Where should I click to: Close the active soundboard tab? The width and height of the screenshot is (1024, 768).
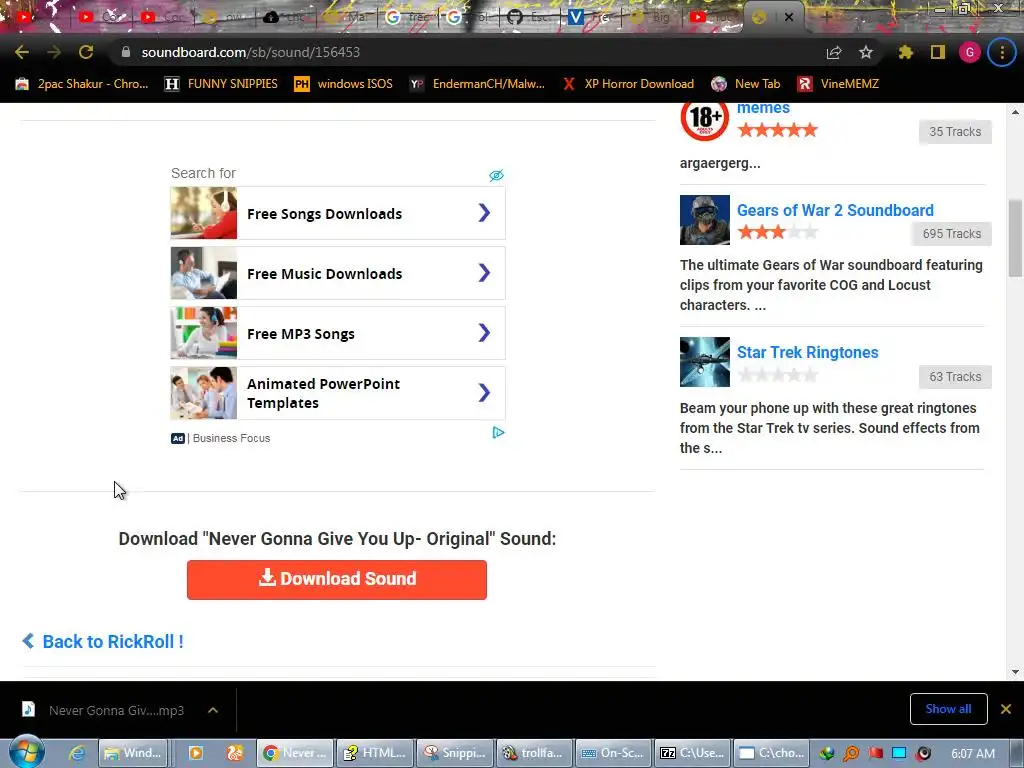[789, 18]
